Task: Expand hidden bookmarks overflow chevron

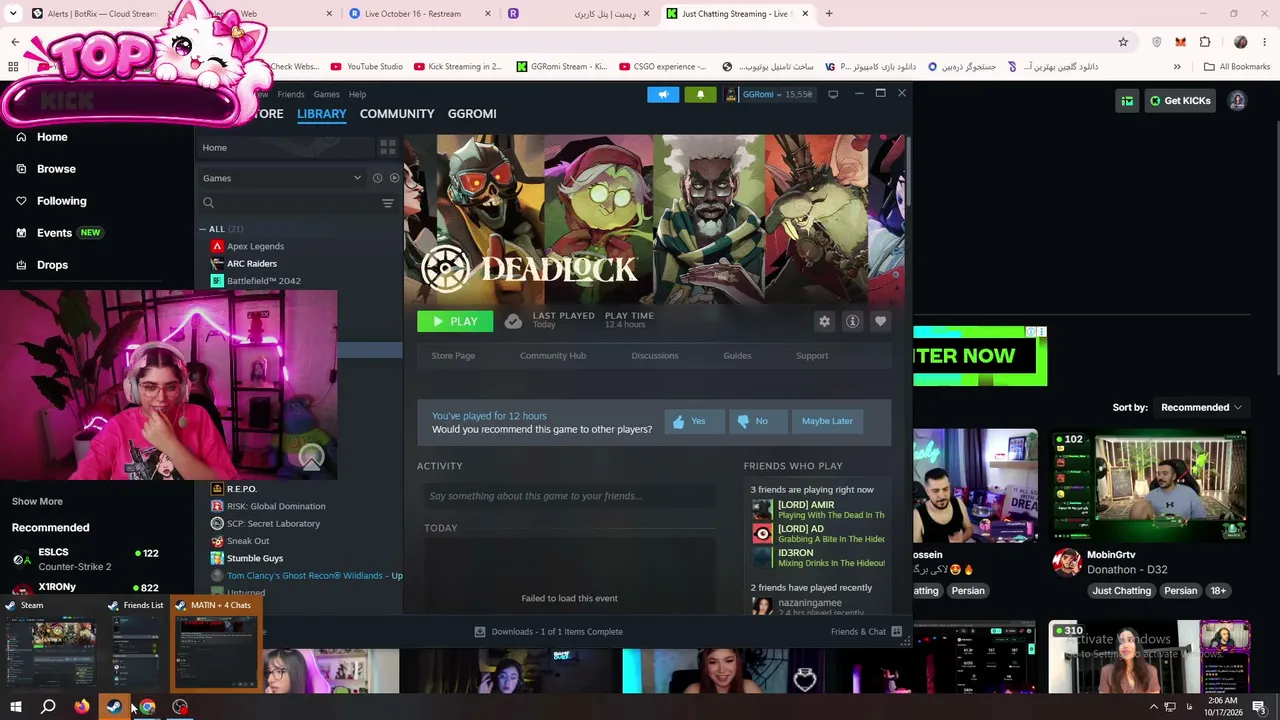Action: point(1177,67)
